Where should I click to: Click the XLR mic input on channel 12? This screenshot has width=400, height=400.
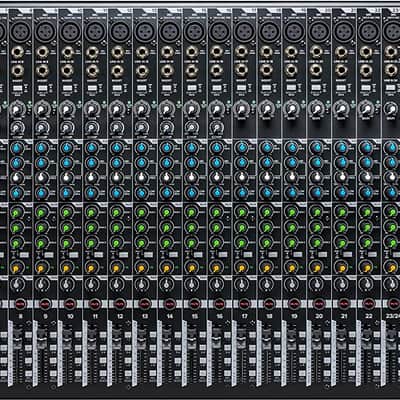coord(120,31)
